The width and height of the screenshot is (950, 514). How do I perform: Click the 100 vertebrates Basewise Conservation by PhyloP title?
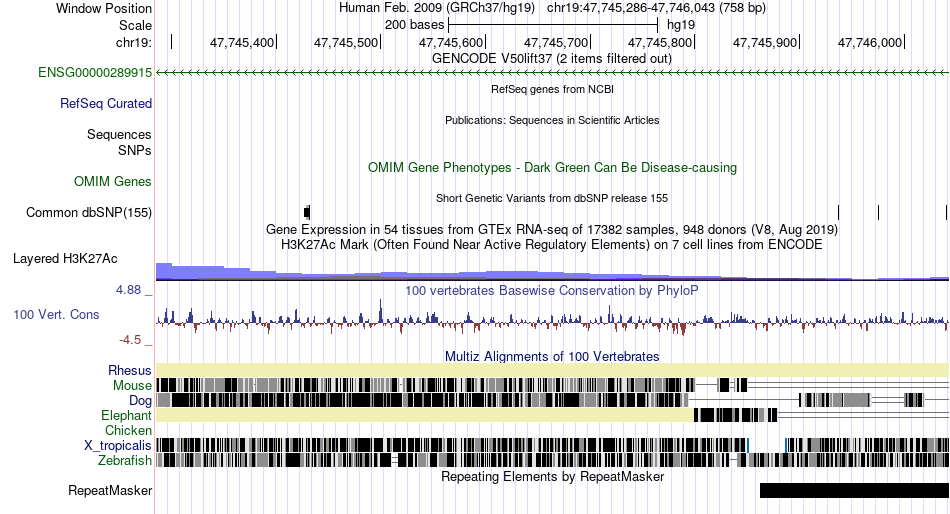click(552, 290)
